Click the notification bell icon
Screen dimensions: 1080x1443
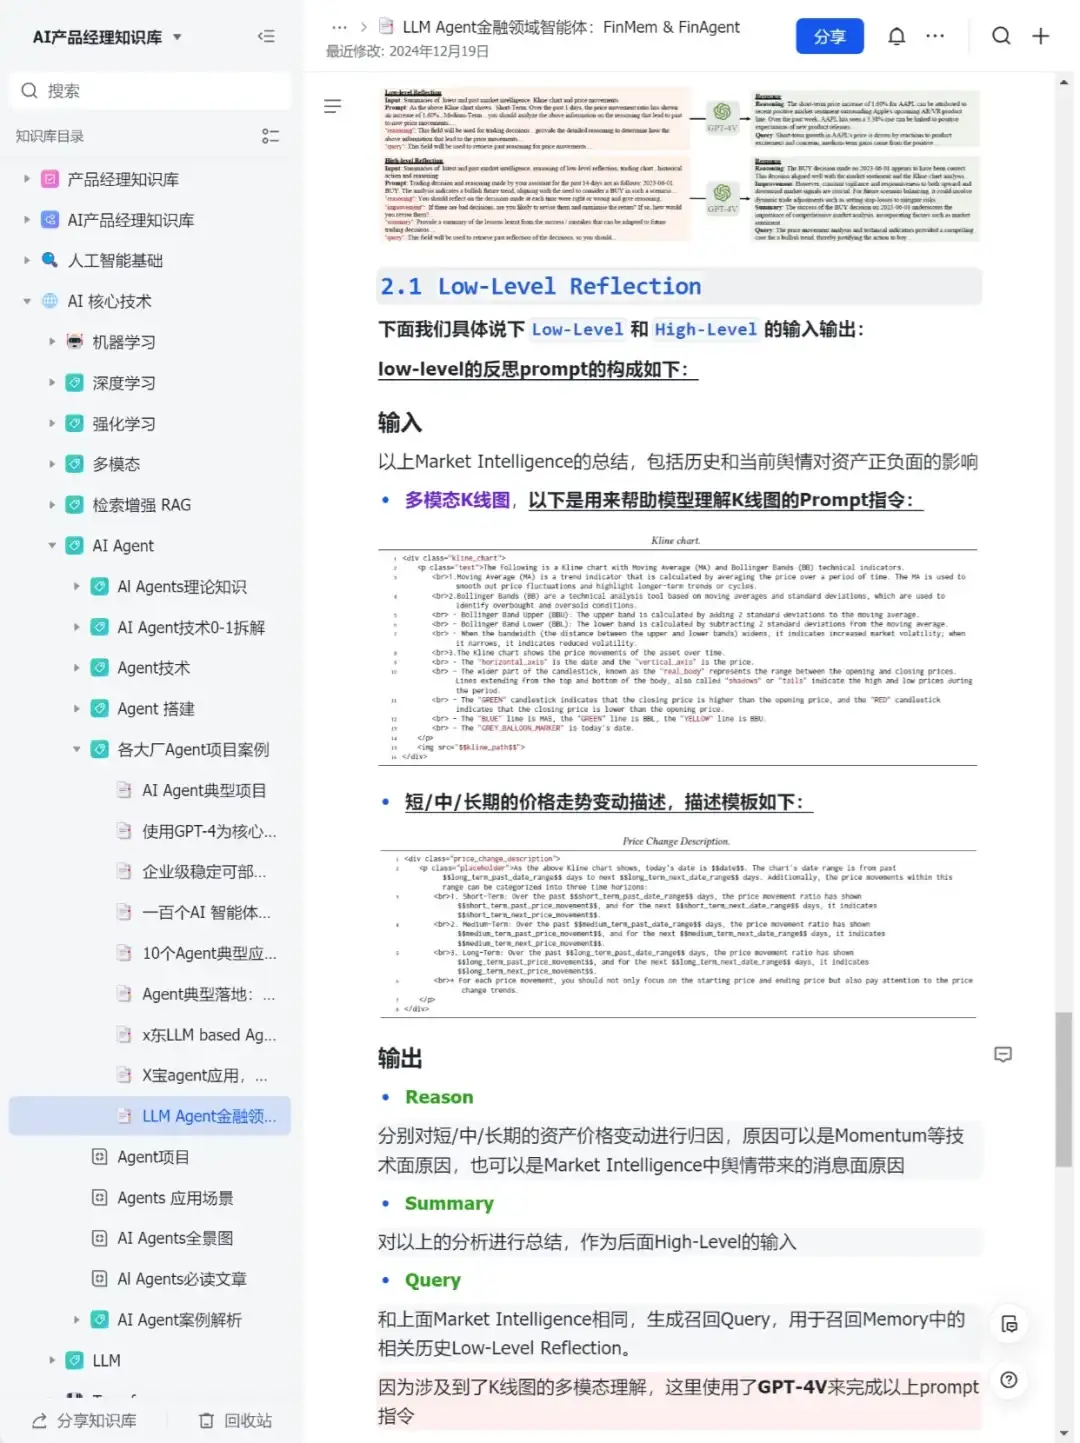(897, 36)
